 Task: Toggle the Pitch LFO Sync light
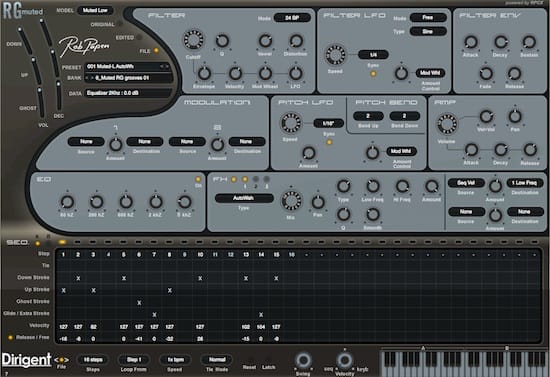click(x=329, y=142)
